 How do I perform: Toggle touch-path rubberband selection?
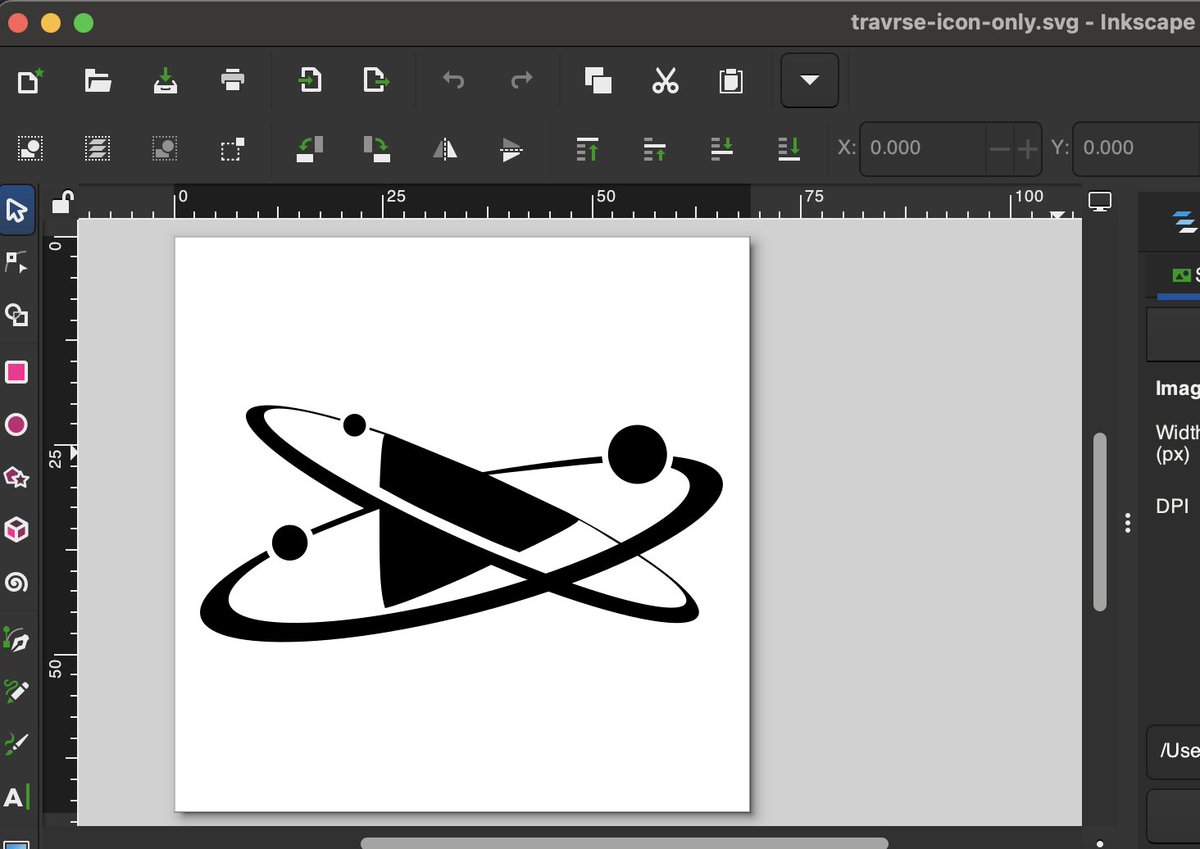[232, 149]
